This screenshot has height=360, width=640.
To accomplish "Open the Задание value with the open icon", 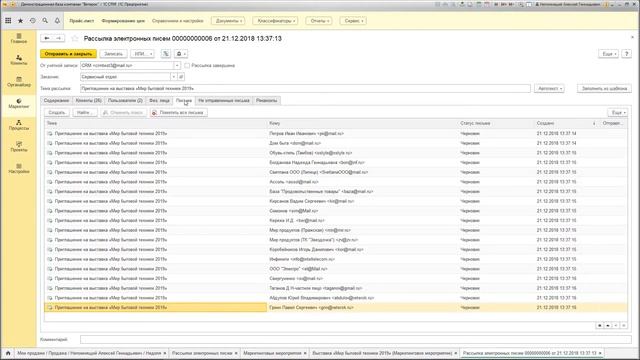I will click(x=181, y=77).
